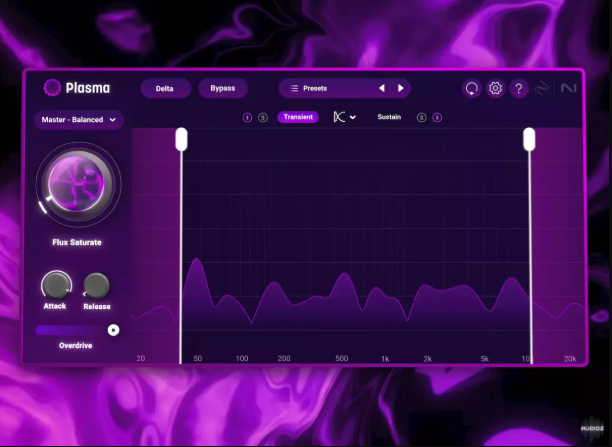
Task: Click the 500 frequency label
Action: pyautogui.click(x=342, y=358)
